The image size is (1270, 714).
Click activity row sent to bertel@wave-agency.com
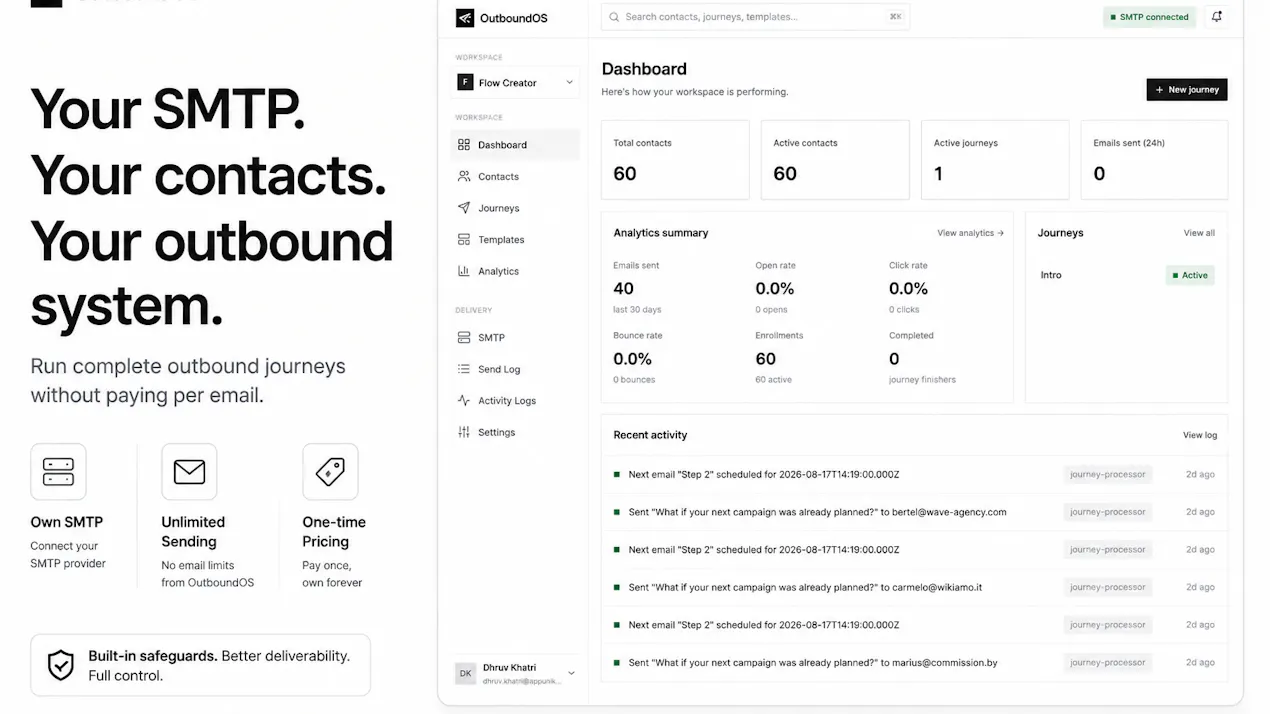[x=914, y=512]
